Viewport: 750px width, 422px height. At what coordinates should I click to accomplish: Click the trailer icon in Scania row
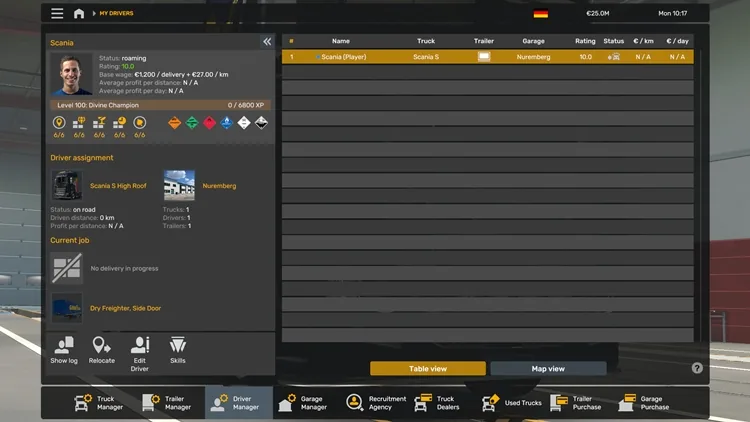tap(484, 56)
